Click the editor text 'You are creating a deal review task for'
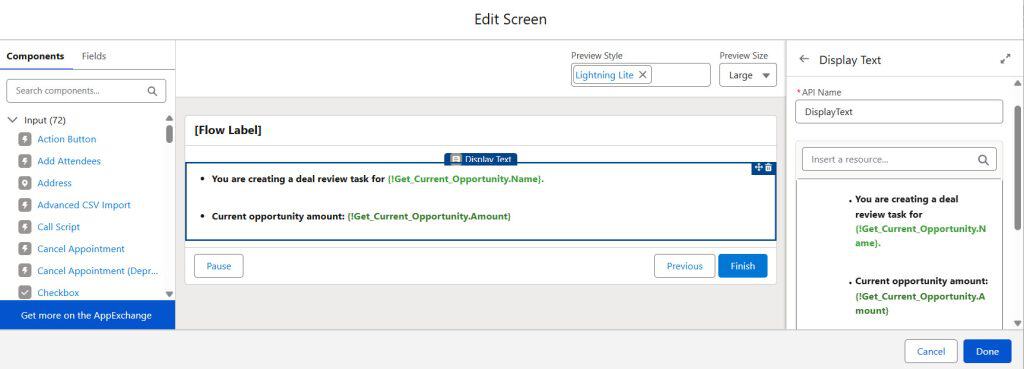This screenshot has height=369, width=1024. click(x=907, y=206)
